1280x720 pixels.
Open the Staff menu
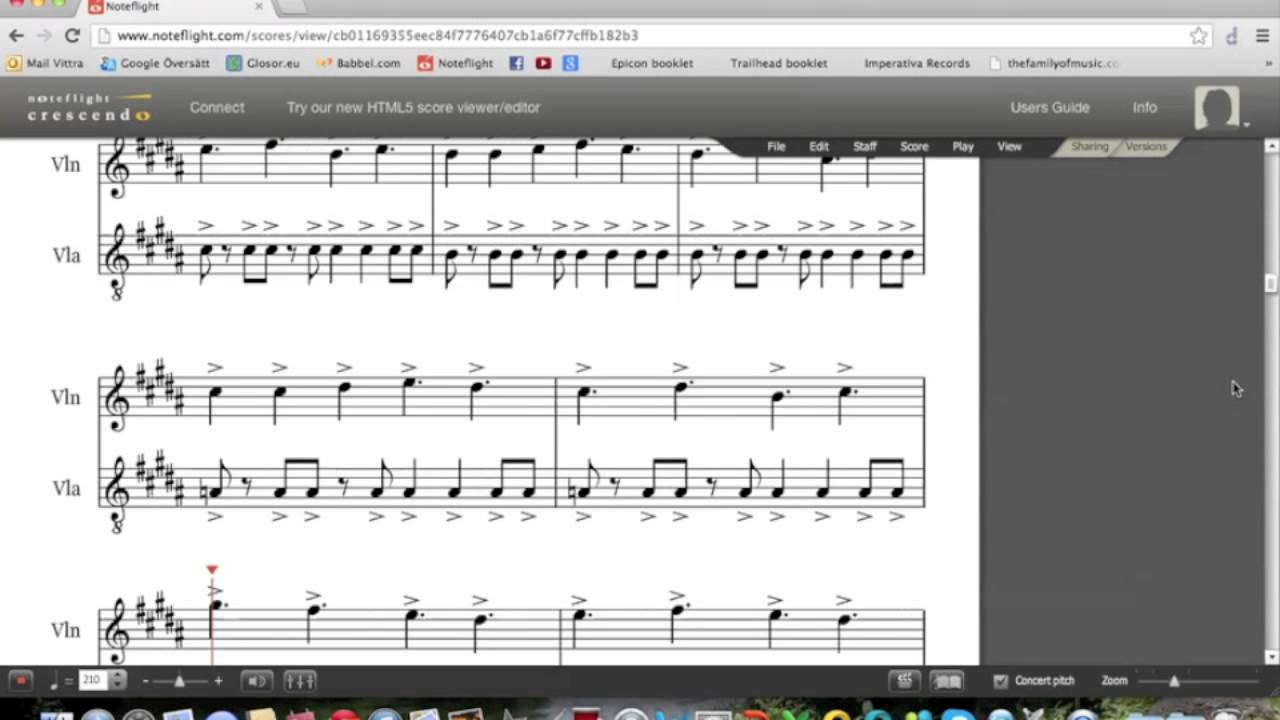coord(865,146)
